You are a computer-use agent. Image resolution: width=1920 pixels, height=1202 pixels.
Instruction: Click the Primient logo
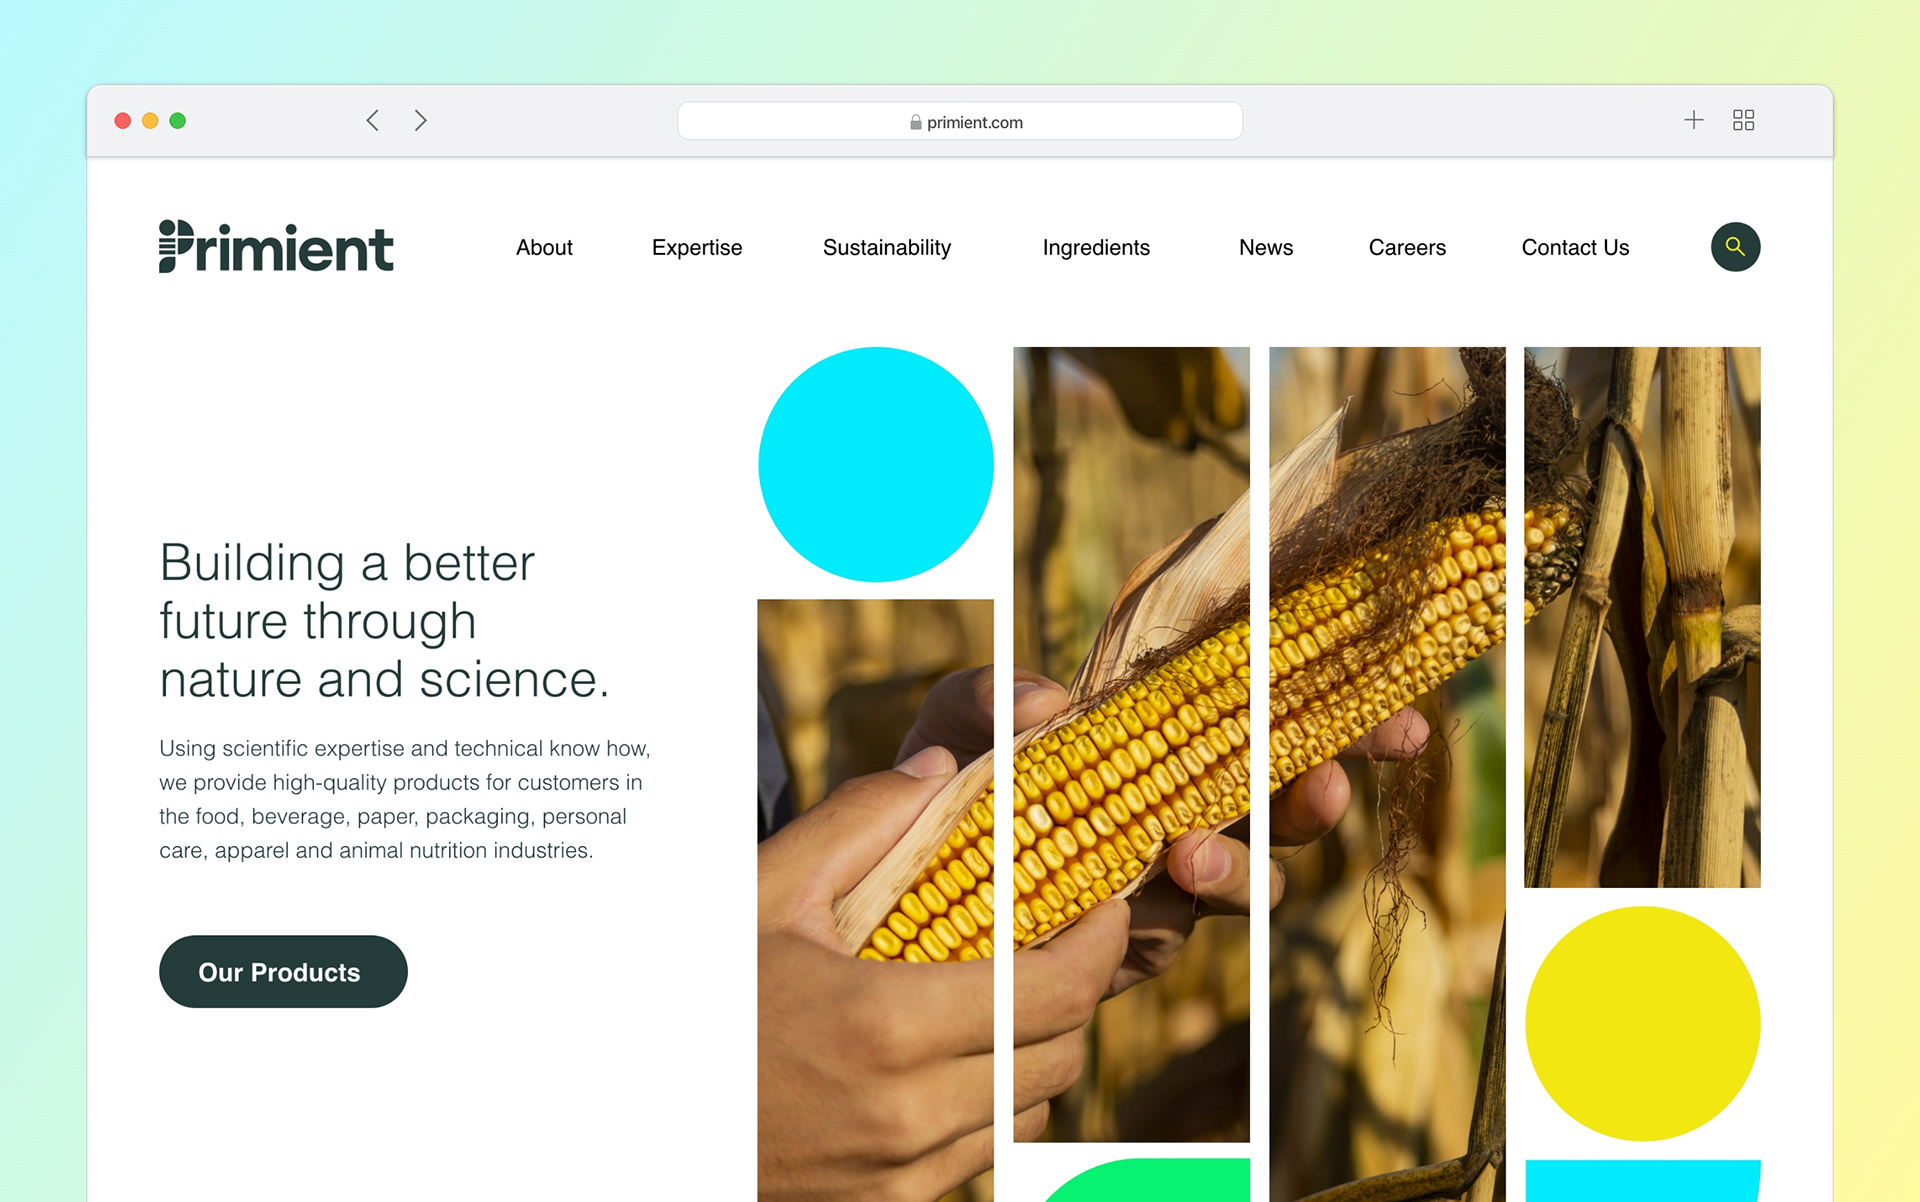[276, 246]
